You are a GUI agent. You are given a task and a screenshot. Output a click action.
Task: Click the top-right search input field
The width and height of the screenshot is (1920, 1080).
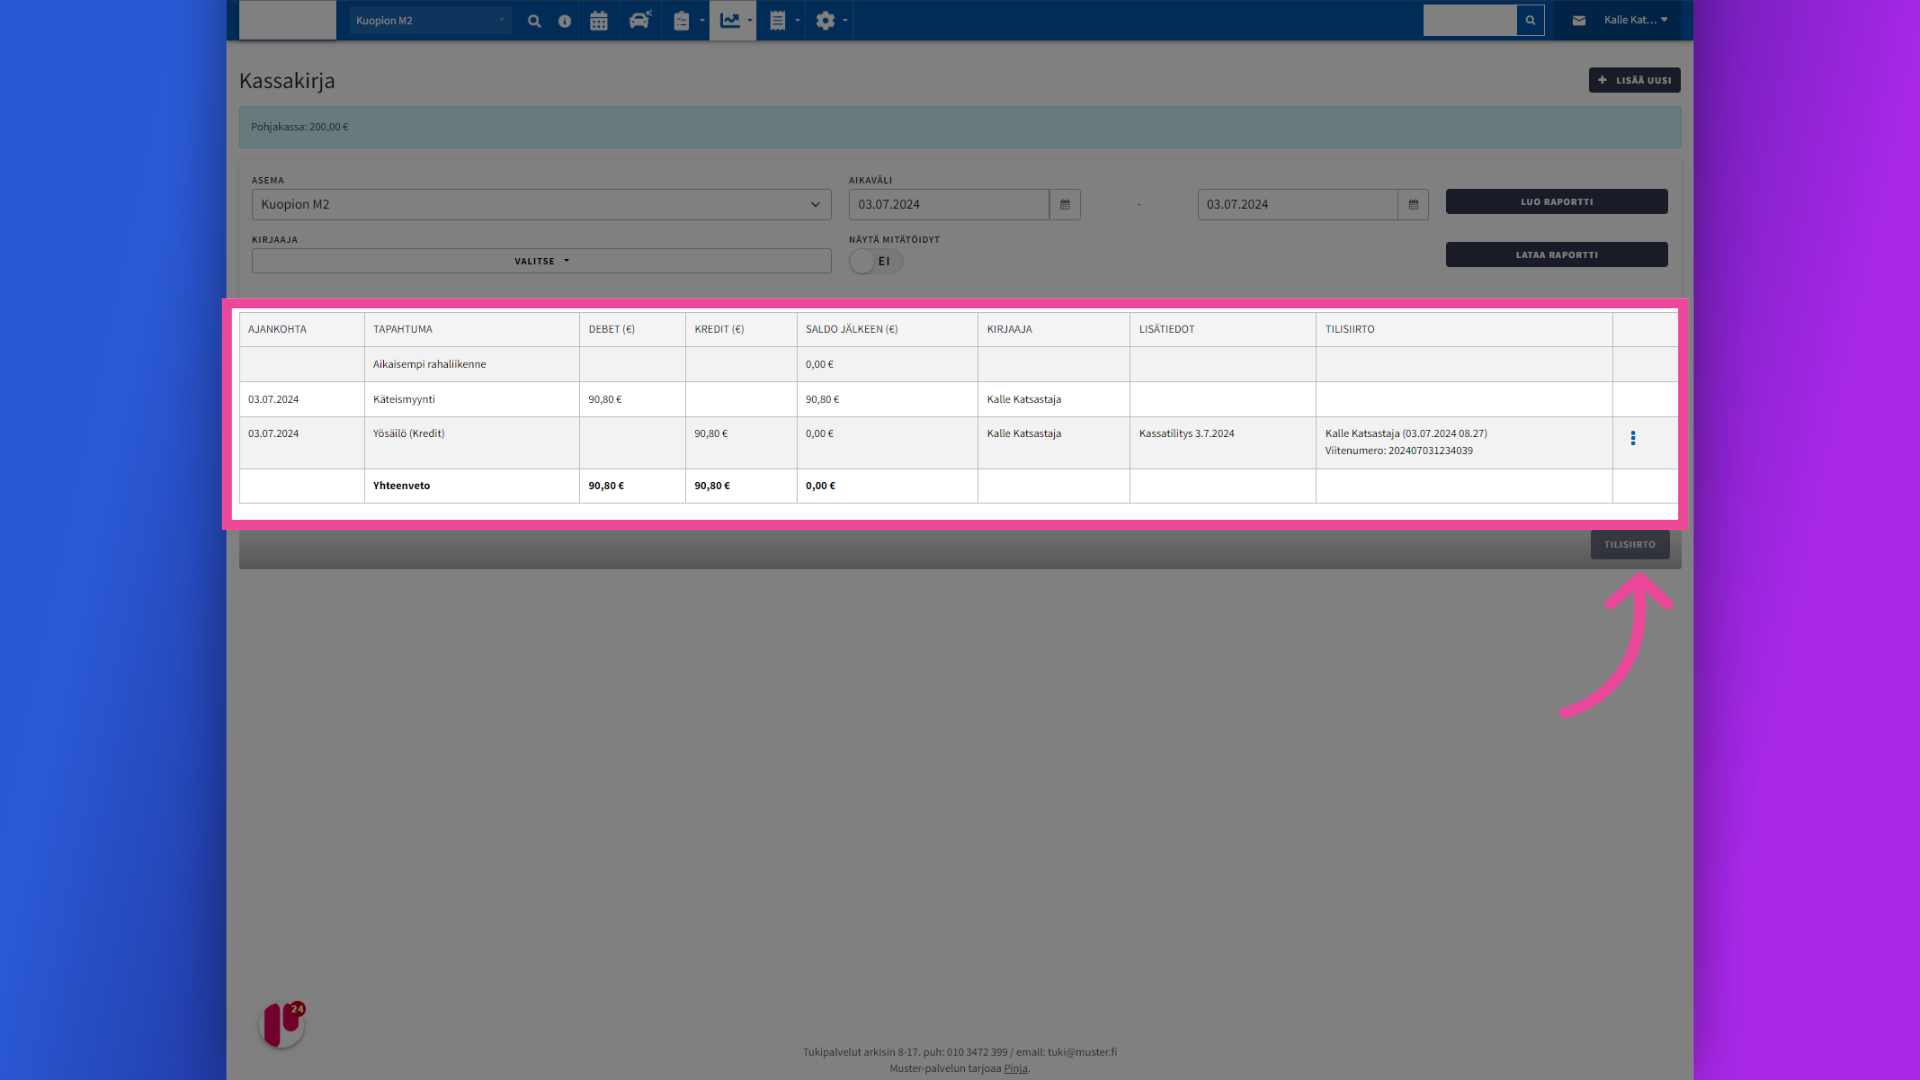click(x=1470, y=20)
